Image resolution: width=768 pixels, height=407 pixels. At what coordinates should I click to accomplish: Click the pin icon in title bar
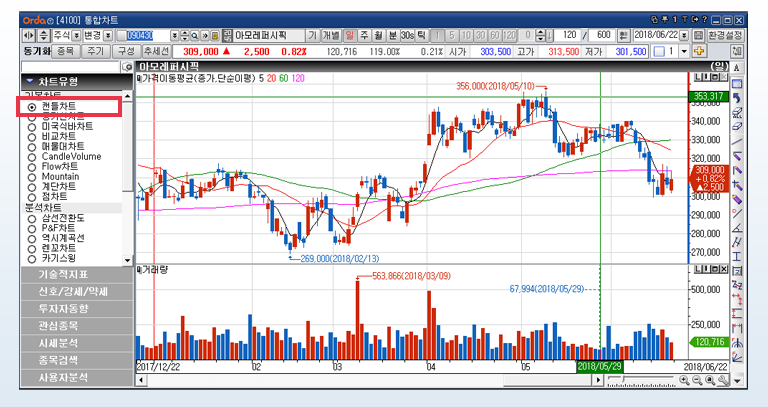tap(664, 20)
